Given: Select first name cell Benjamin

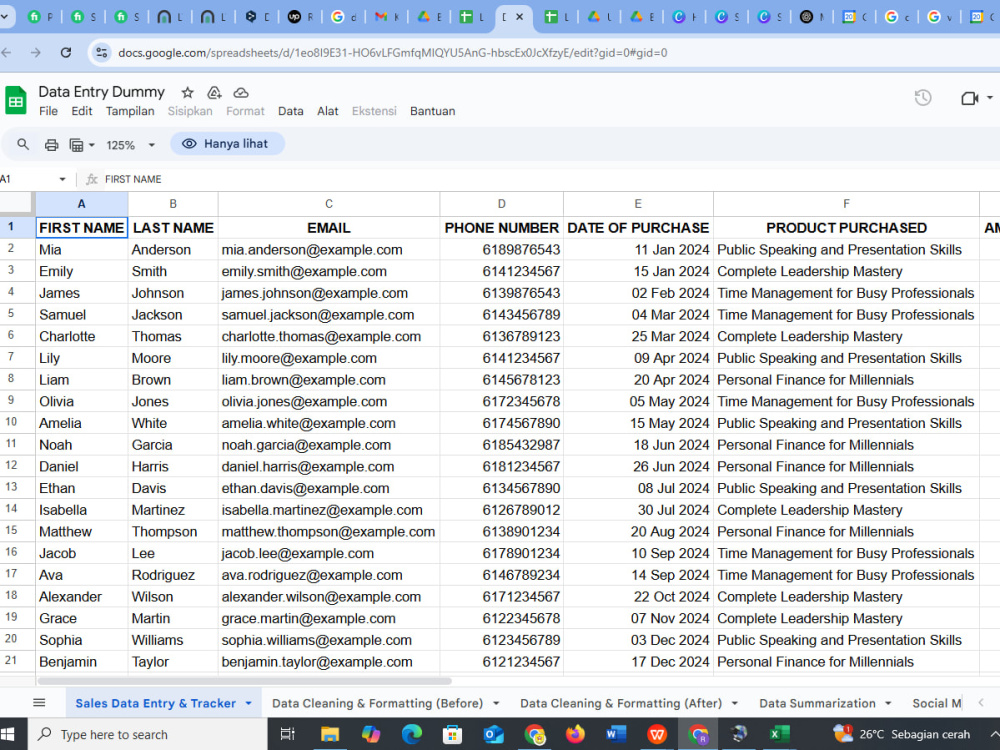Looking at the screenshot, I should click(x=82, y=661).
